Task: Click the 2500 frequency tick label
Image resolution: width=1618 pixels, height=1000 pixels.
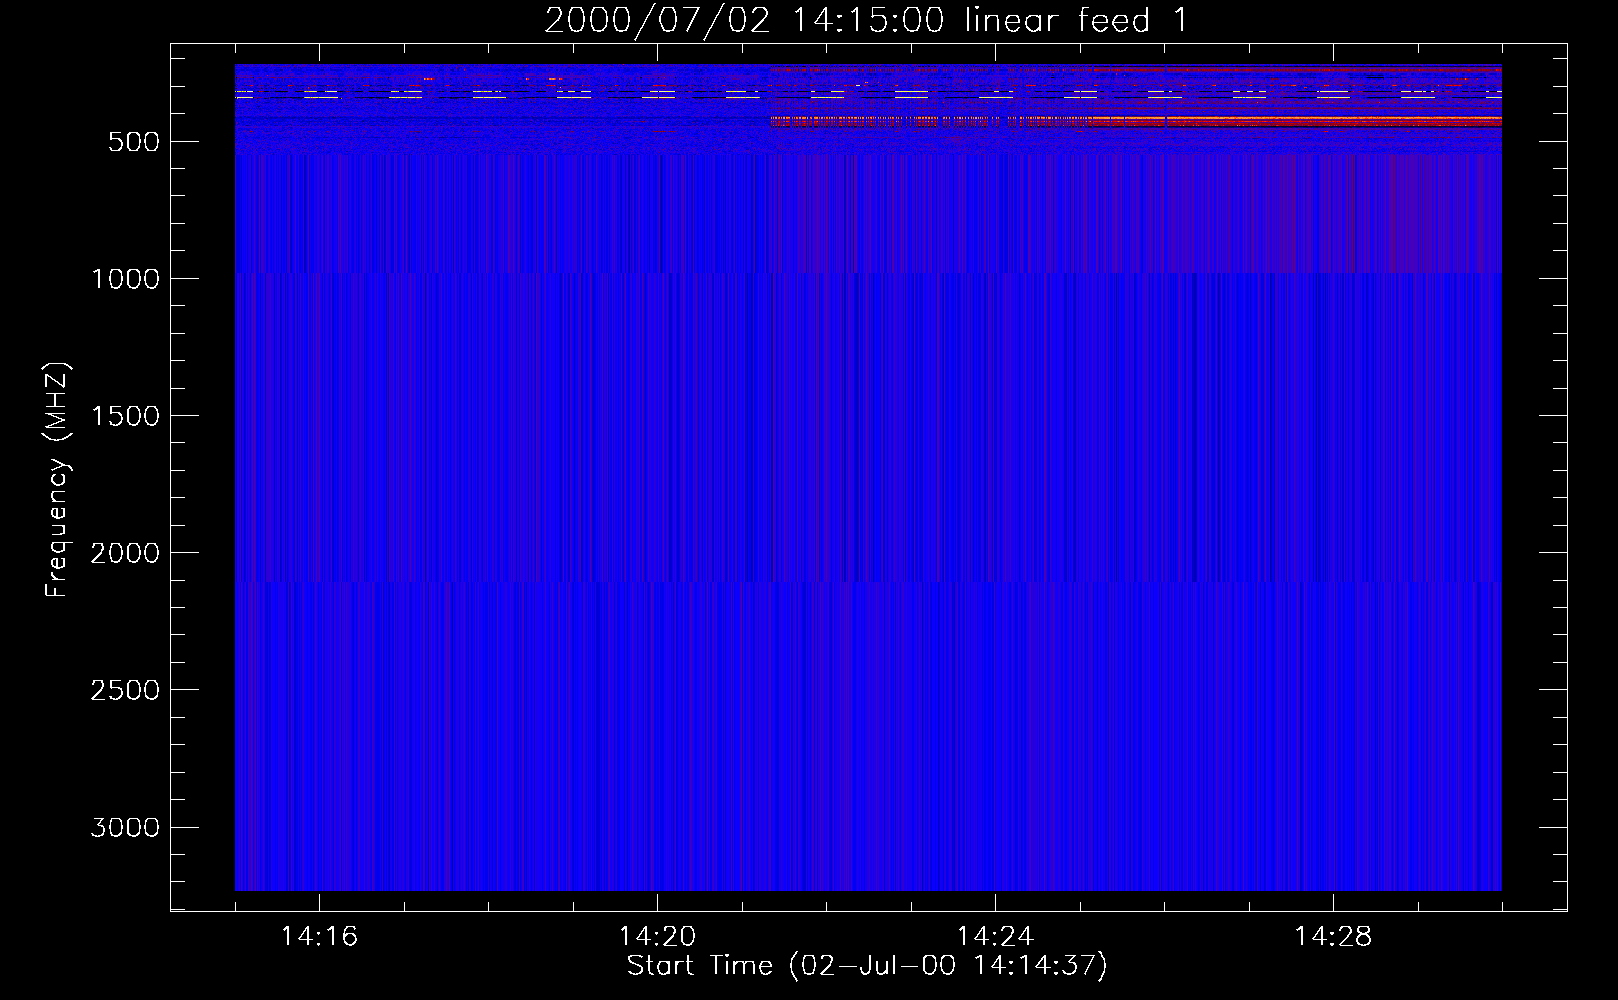Action: 125,690
